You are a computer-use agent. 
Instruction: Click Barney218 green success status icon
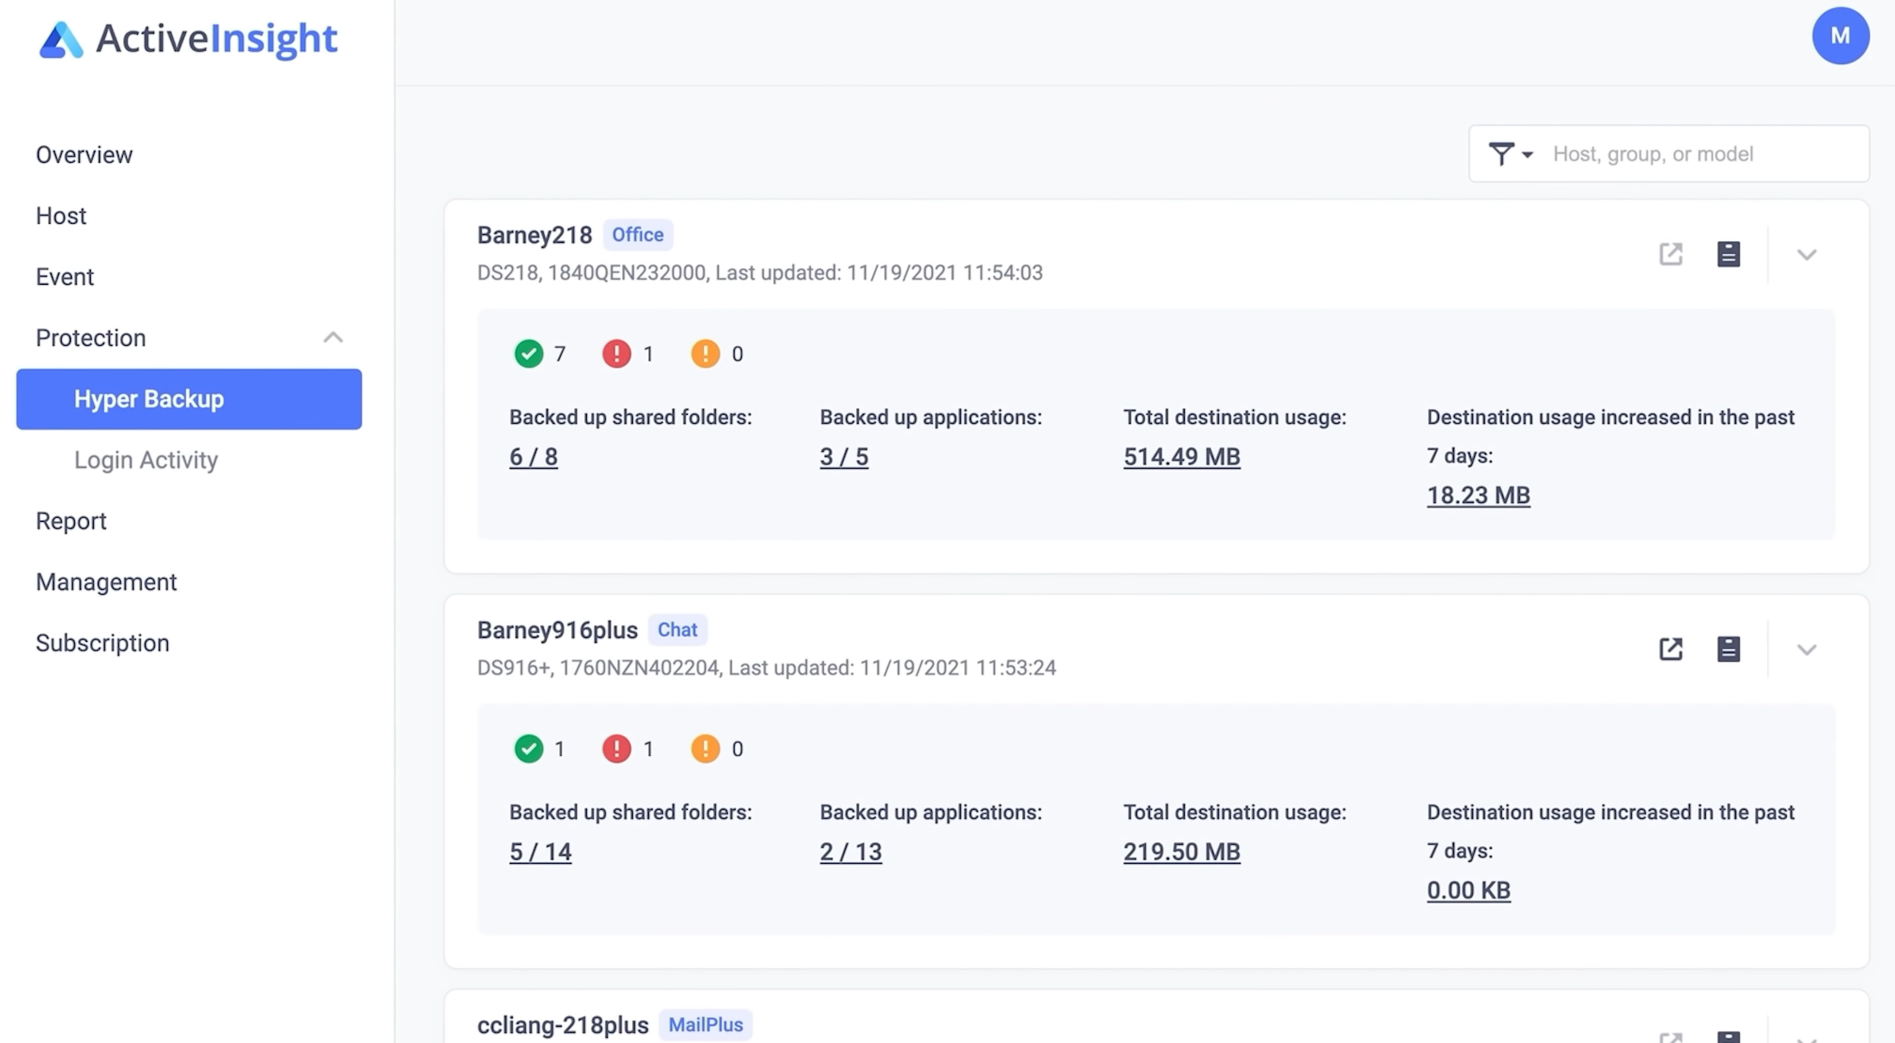tap(528, 353)
